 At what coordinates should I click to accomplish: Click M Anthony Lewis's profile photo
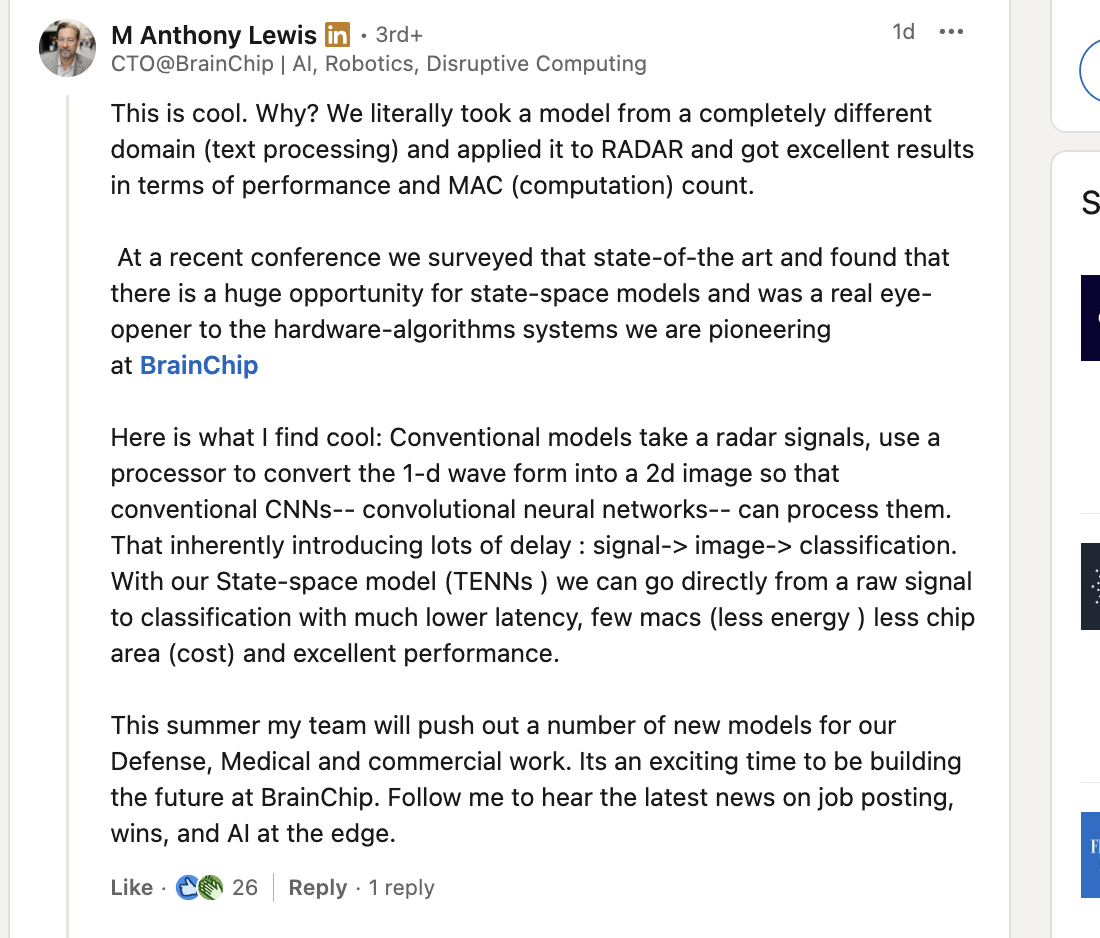click(68, 47)
